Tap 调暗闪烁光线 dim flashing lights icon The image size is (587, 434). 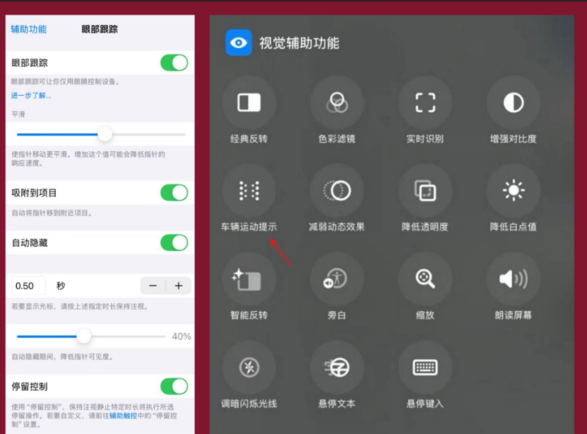[249, 367]
